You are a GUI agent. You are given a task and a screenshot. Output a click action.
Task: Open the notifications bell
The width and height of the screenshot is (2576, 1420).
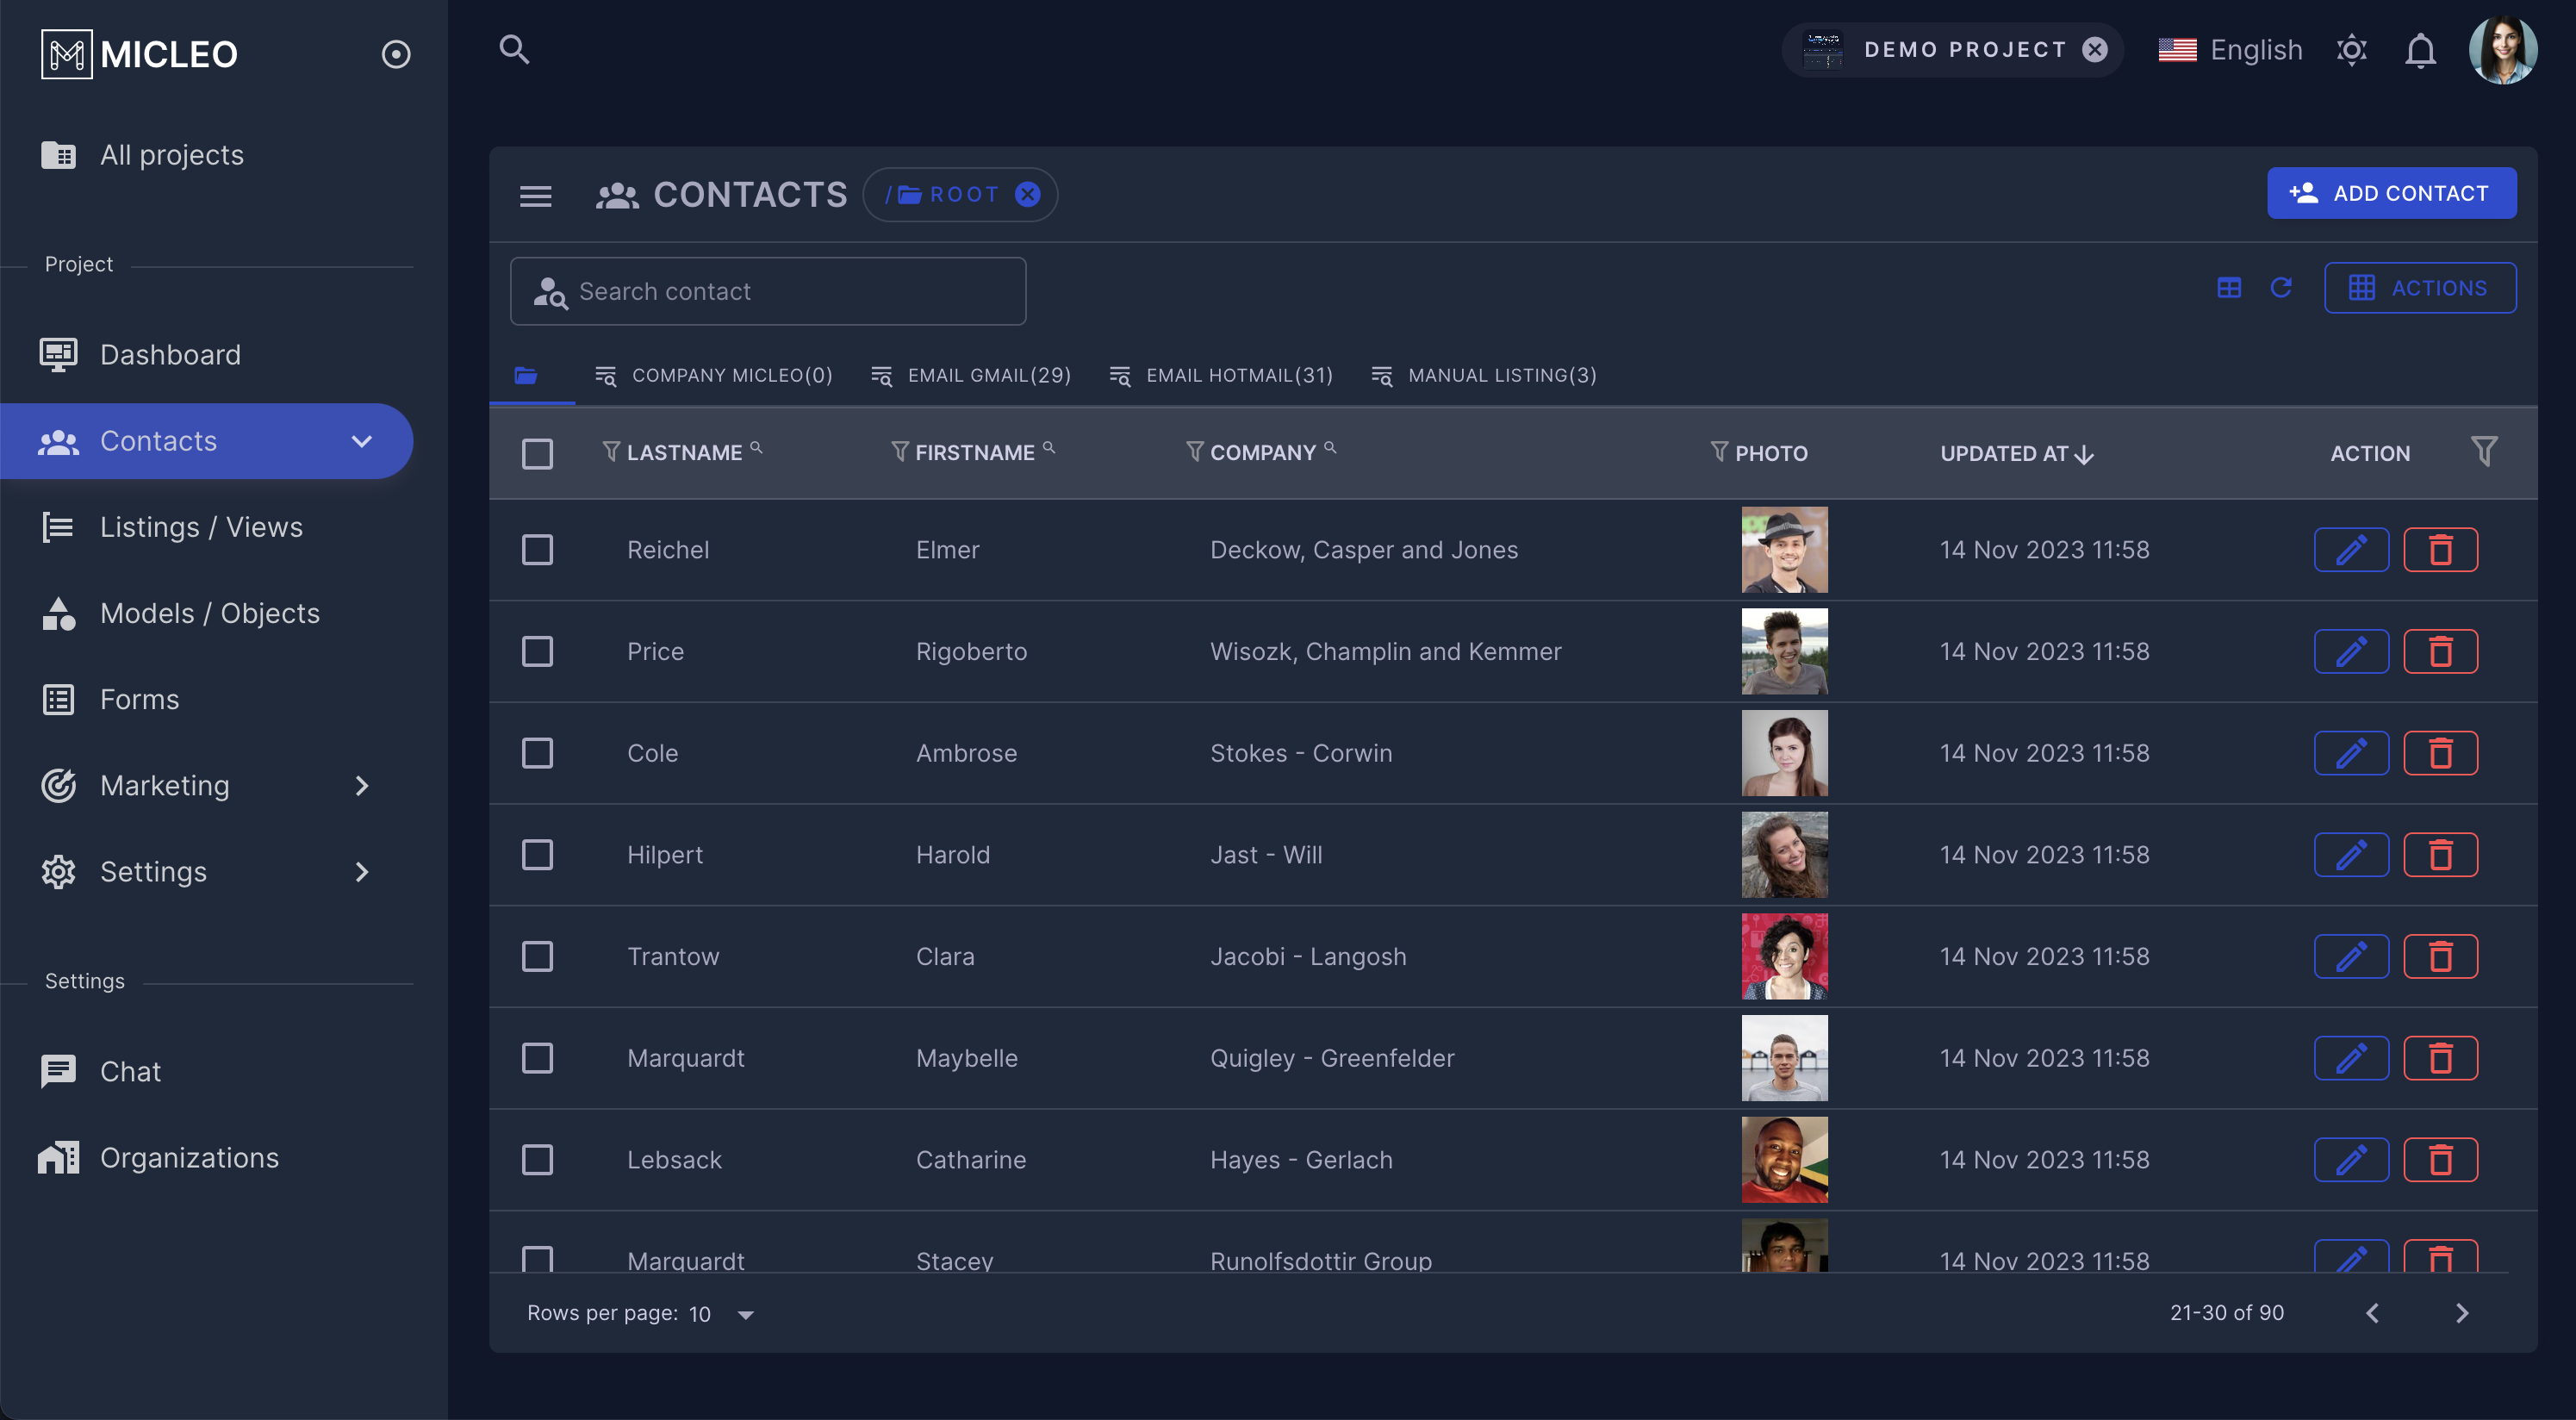click(2420, 50)
